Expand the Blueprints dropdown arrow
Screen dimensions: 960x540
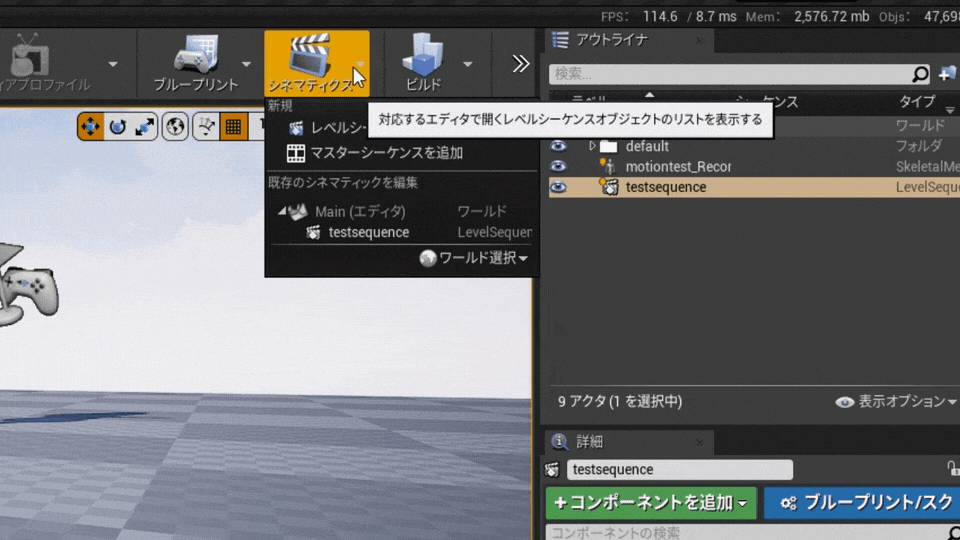[246, 64]
